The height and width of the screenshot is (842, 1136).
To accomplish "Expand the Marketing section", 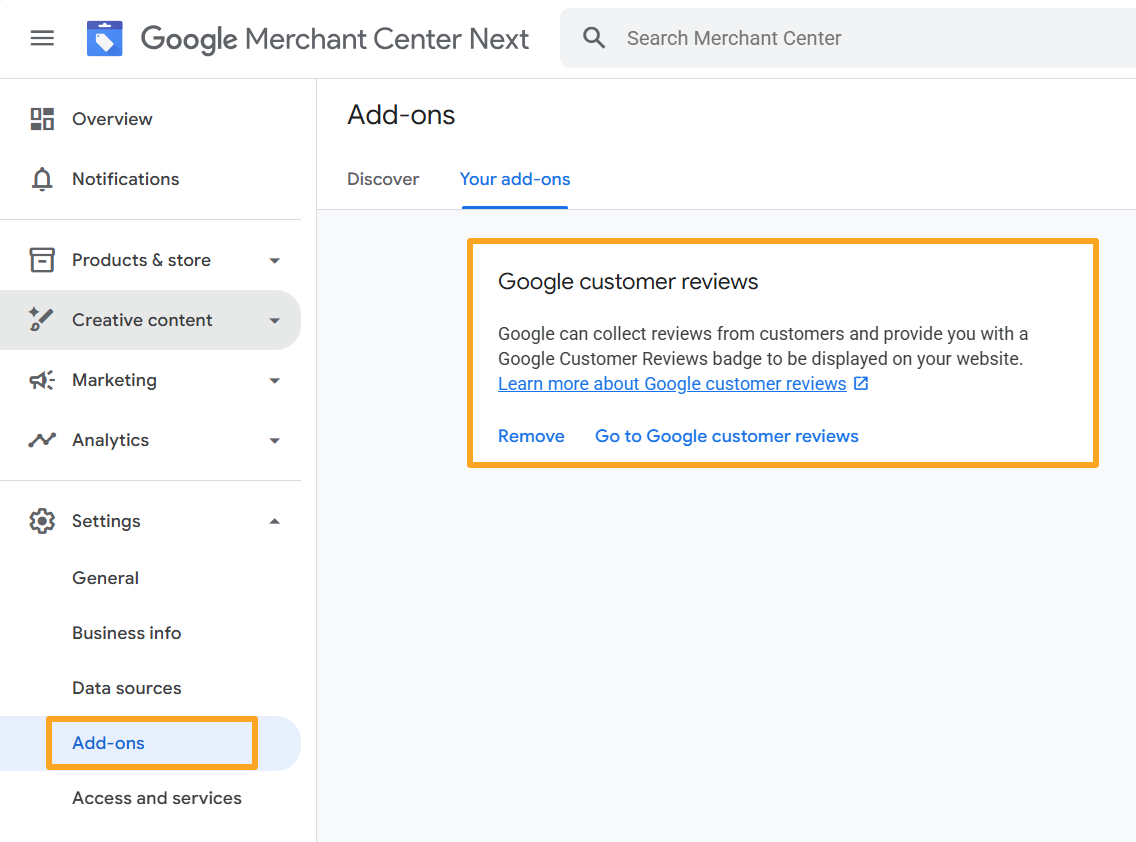I will coord(274,380).
